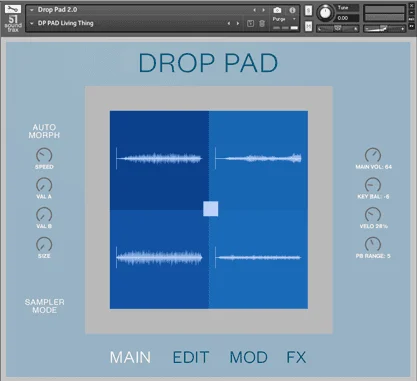This screenshot has width=417, height=381.
Task: Click the SPEED knob
Action: [x=44, y=155]
